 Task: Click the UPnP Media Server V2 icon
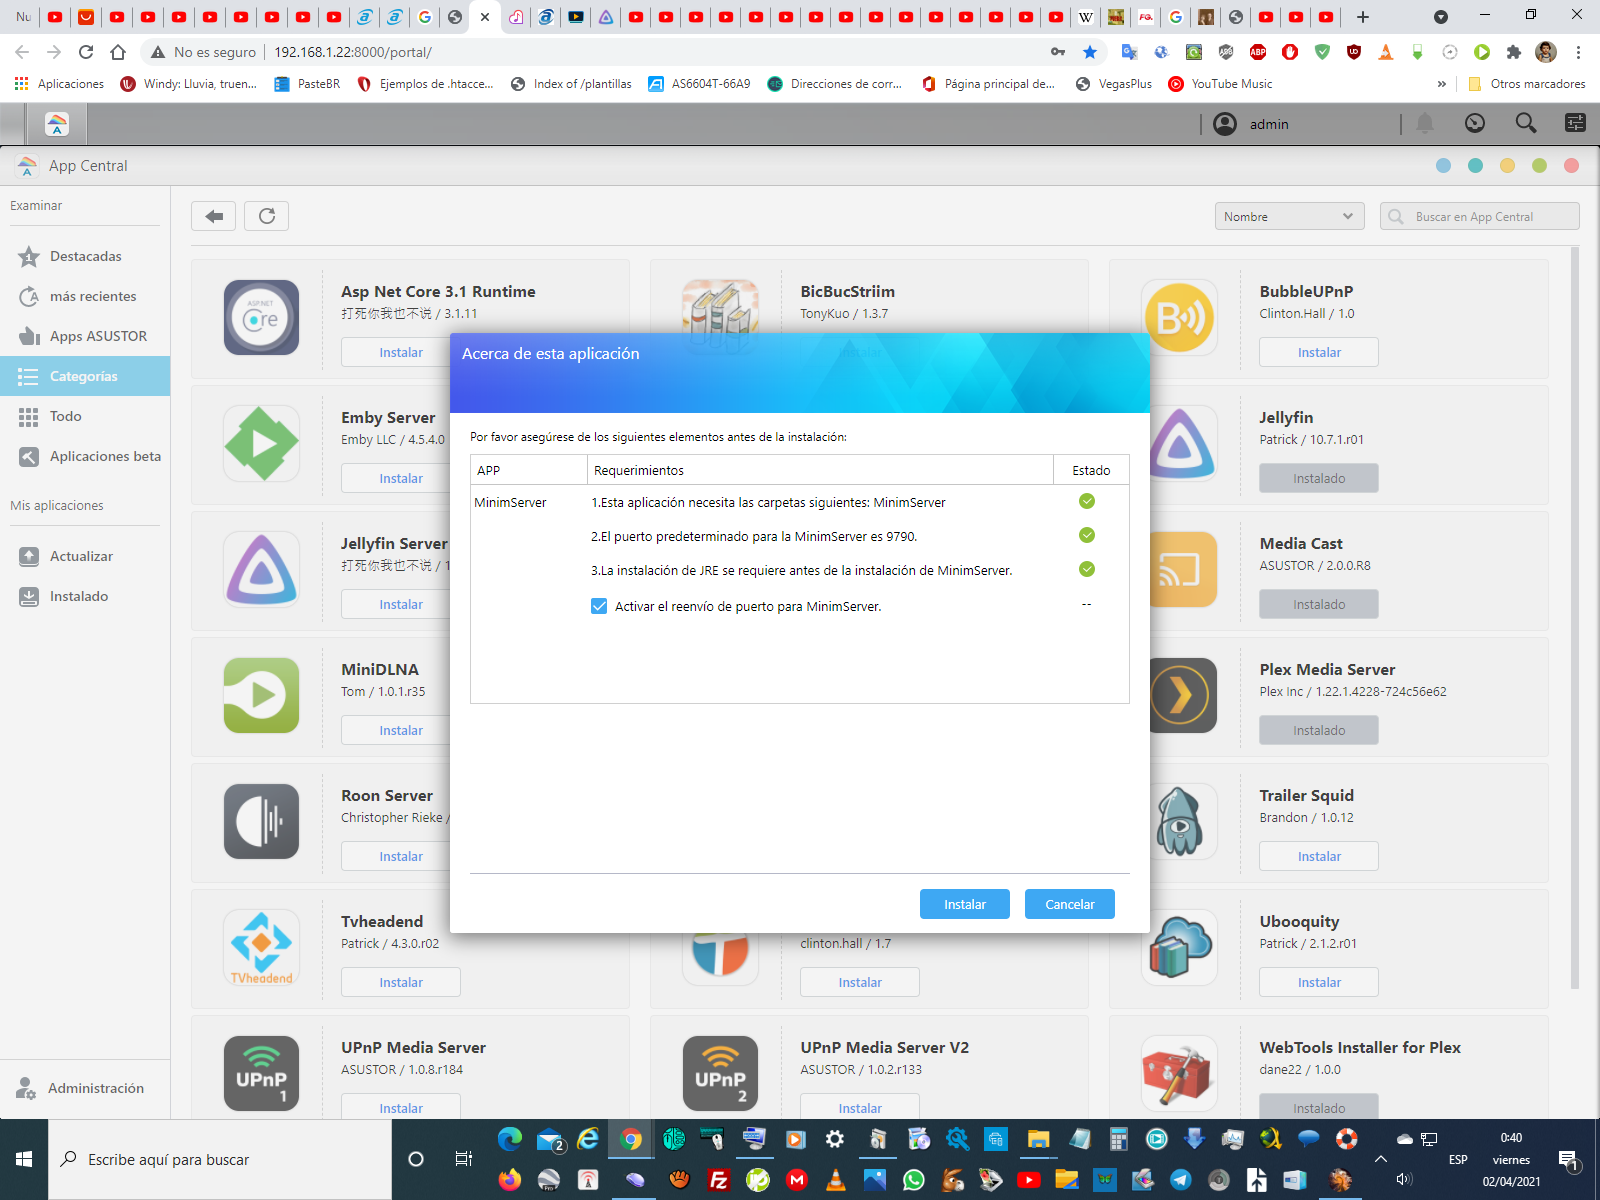pyautogui.click(x=720, y=1073)
